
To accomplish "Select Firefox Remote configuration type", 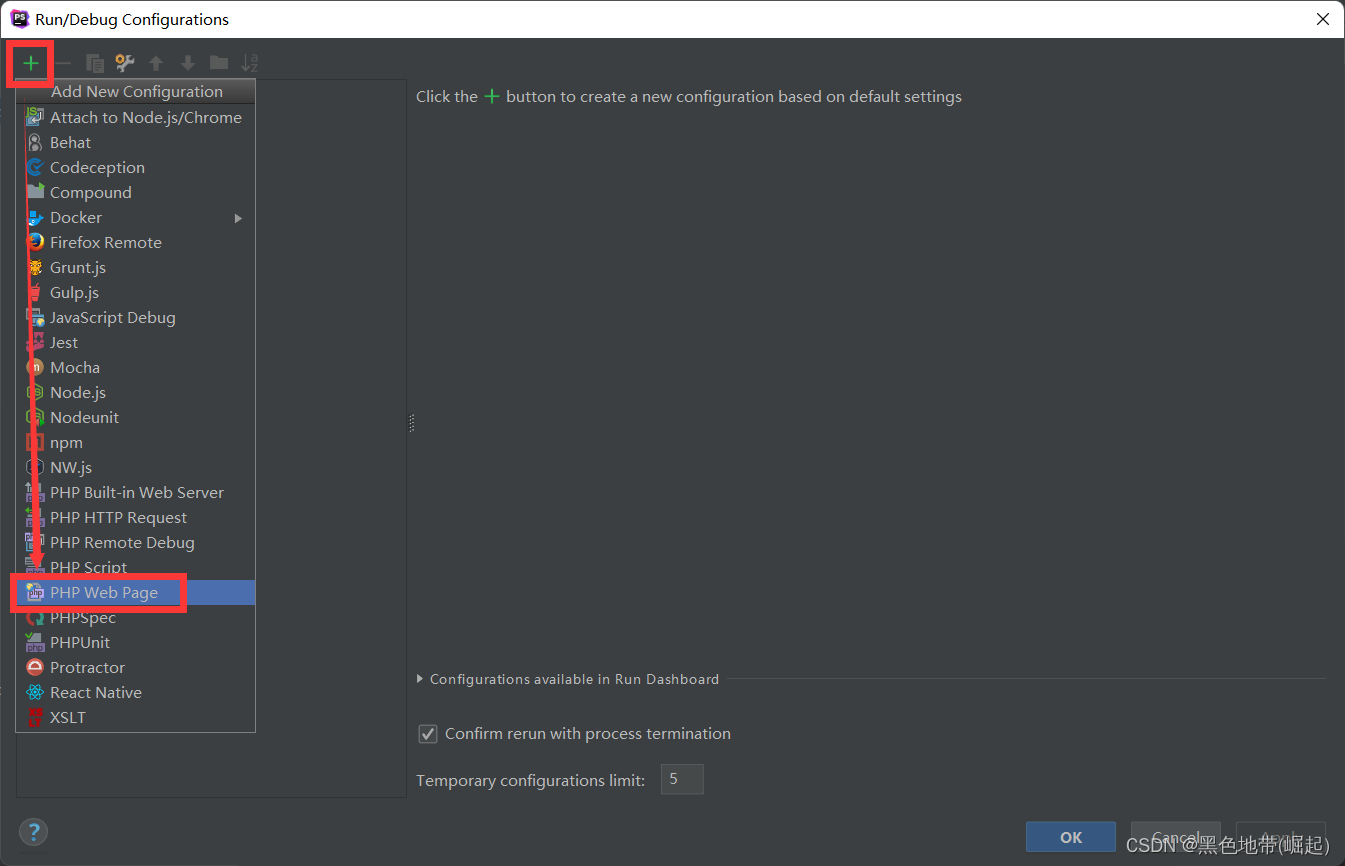I will (136, 242).
